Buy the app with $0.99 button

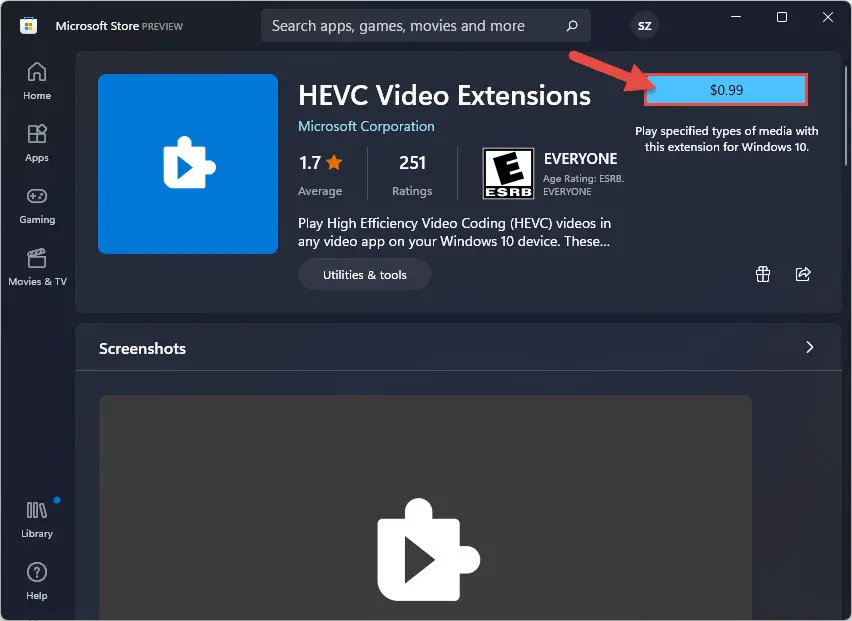[726, 90]
